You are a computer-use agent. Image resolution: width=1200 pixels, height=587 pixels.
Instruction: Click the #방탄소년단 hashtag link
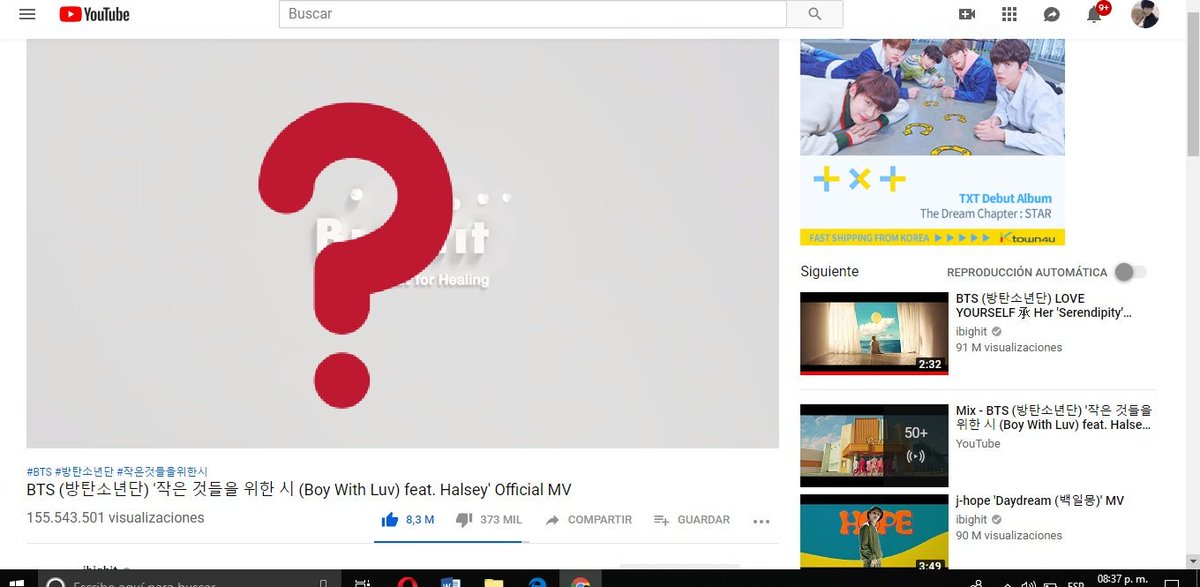tap(84, 471)
